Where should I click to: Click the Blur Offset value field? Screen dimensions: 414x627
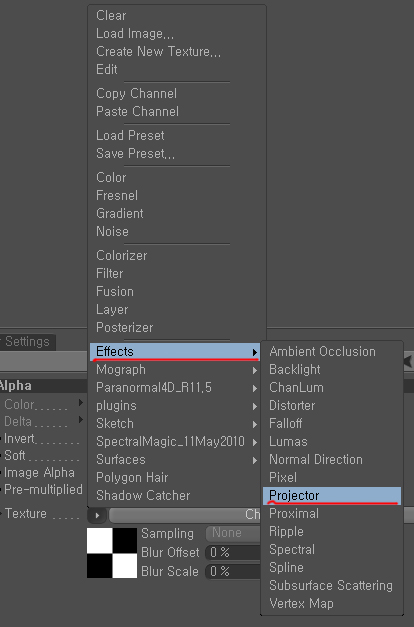tap(233, 553)
